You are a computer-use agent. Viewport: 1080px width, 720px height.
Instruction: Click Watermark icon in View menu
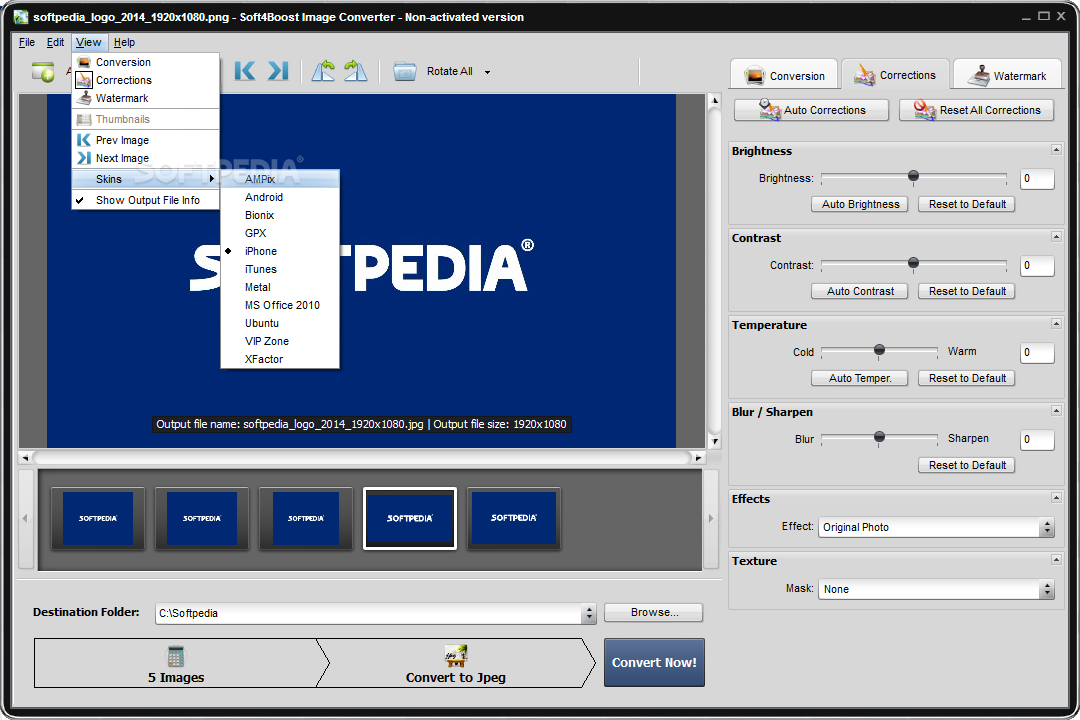coord(84,98)
